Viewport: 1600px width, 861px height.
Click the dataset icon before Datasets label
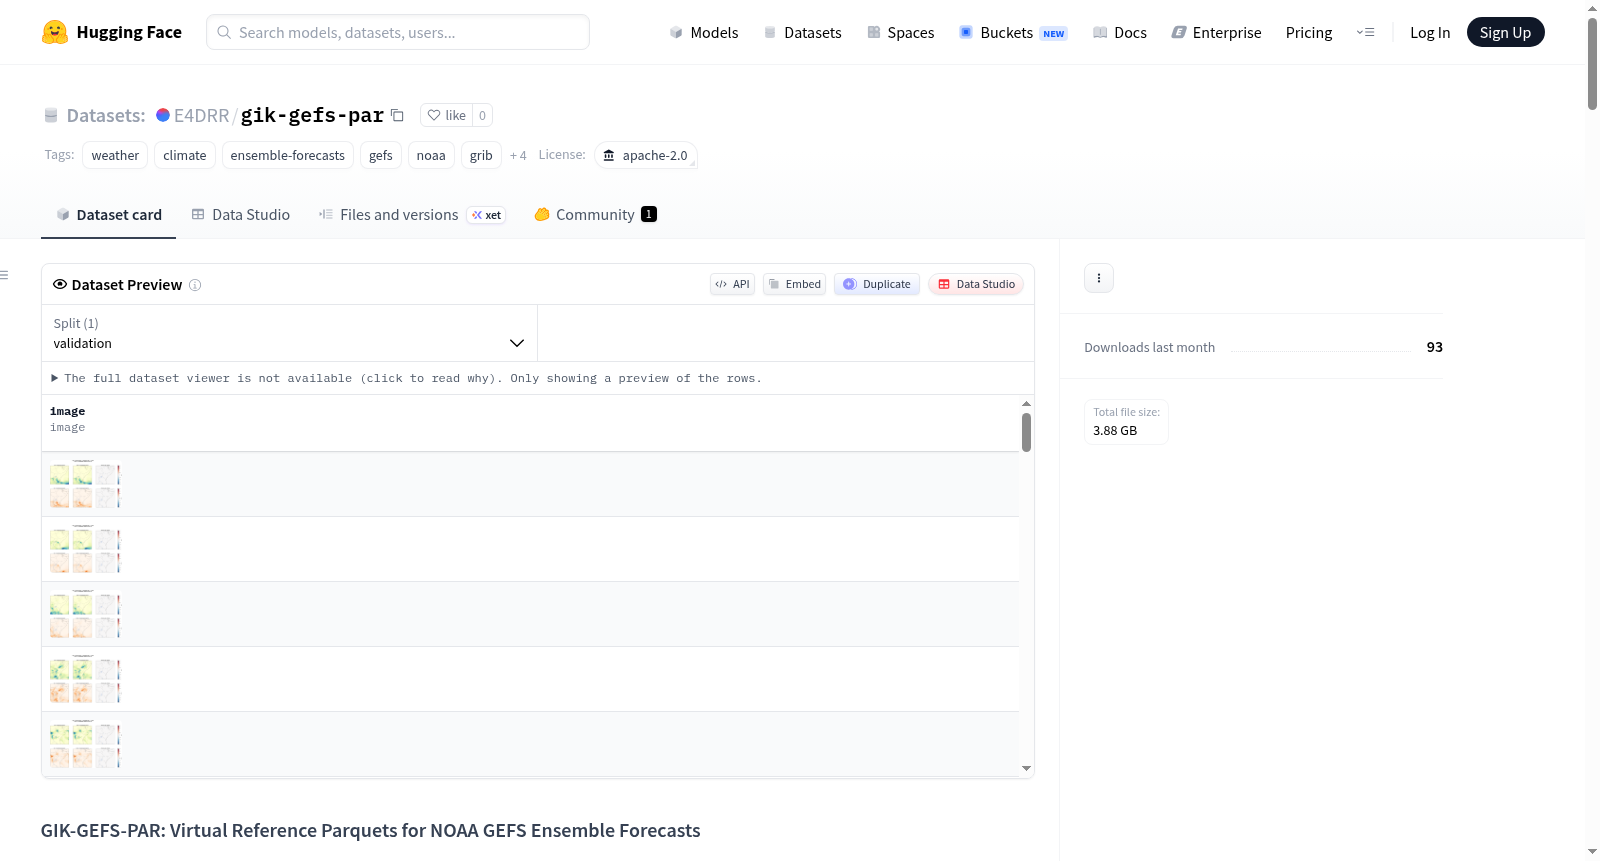51,115
